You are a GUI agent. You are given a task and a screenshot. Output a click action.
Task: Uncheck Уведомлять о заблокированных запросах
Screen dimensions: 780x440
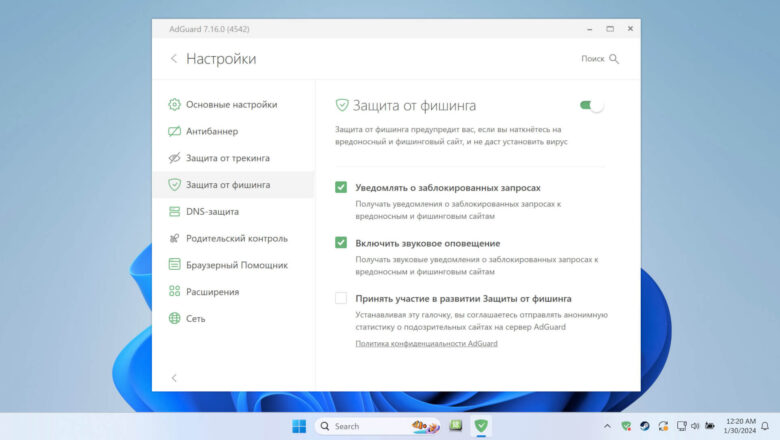(341, 187)
